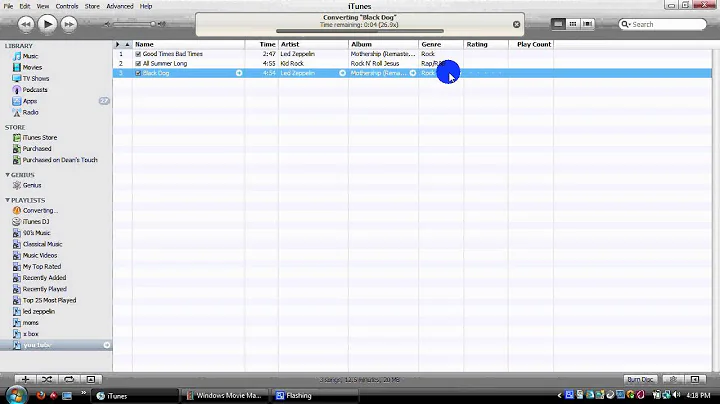Sort by Name column
720x404 pixels.
pyautogui.click(x=188, y=45)
